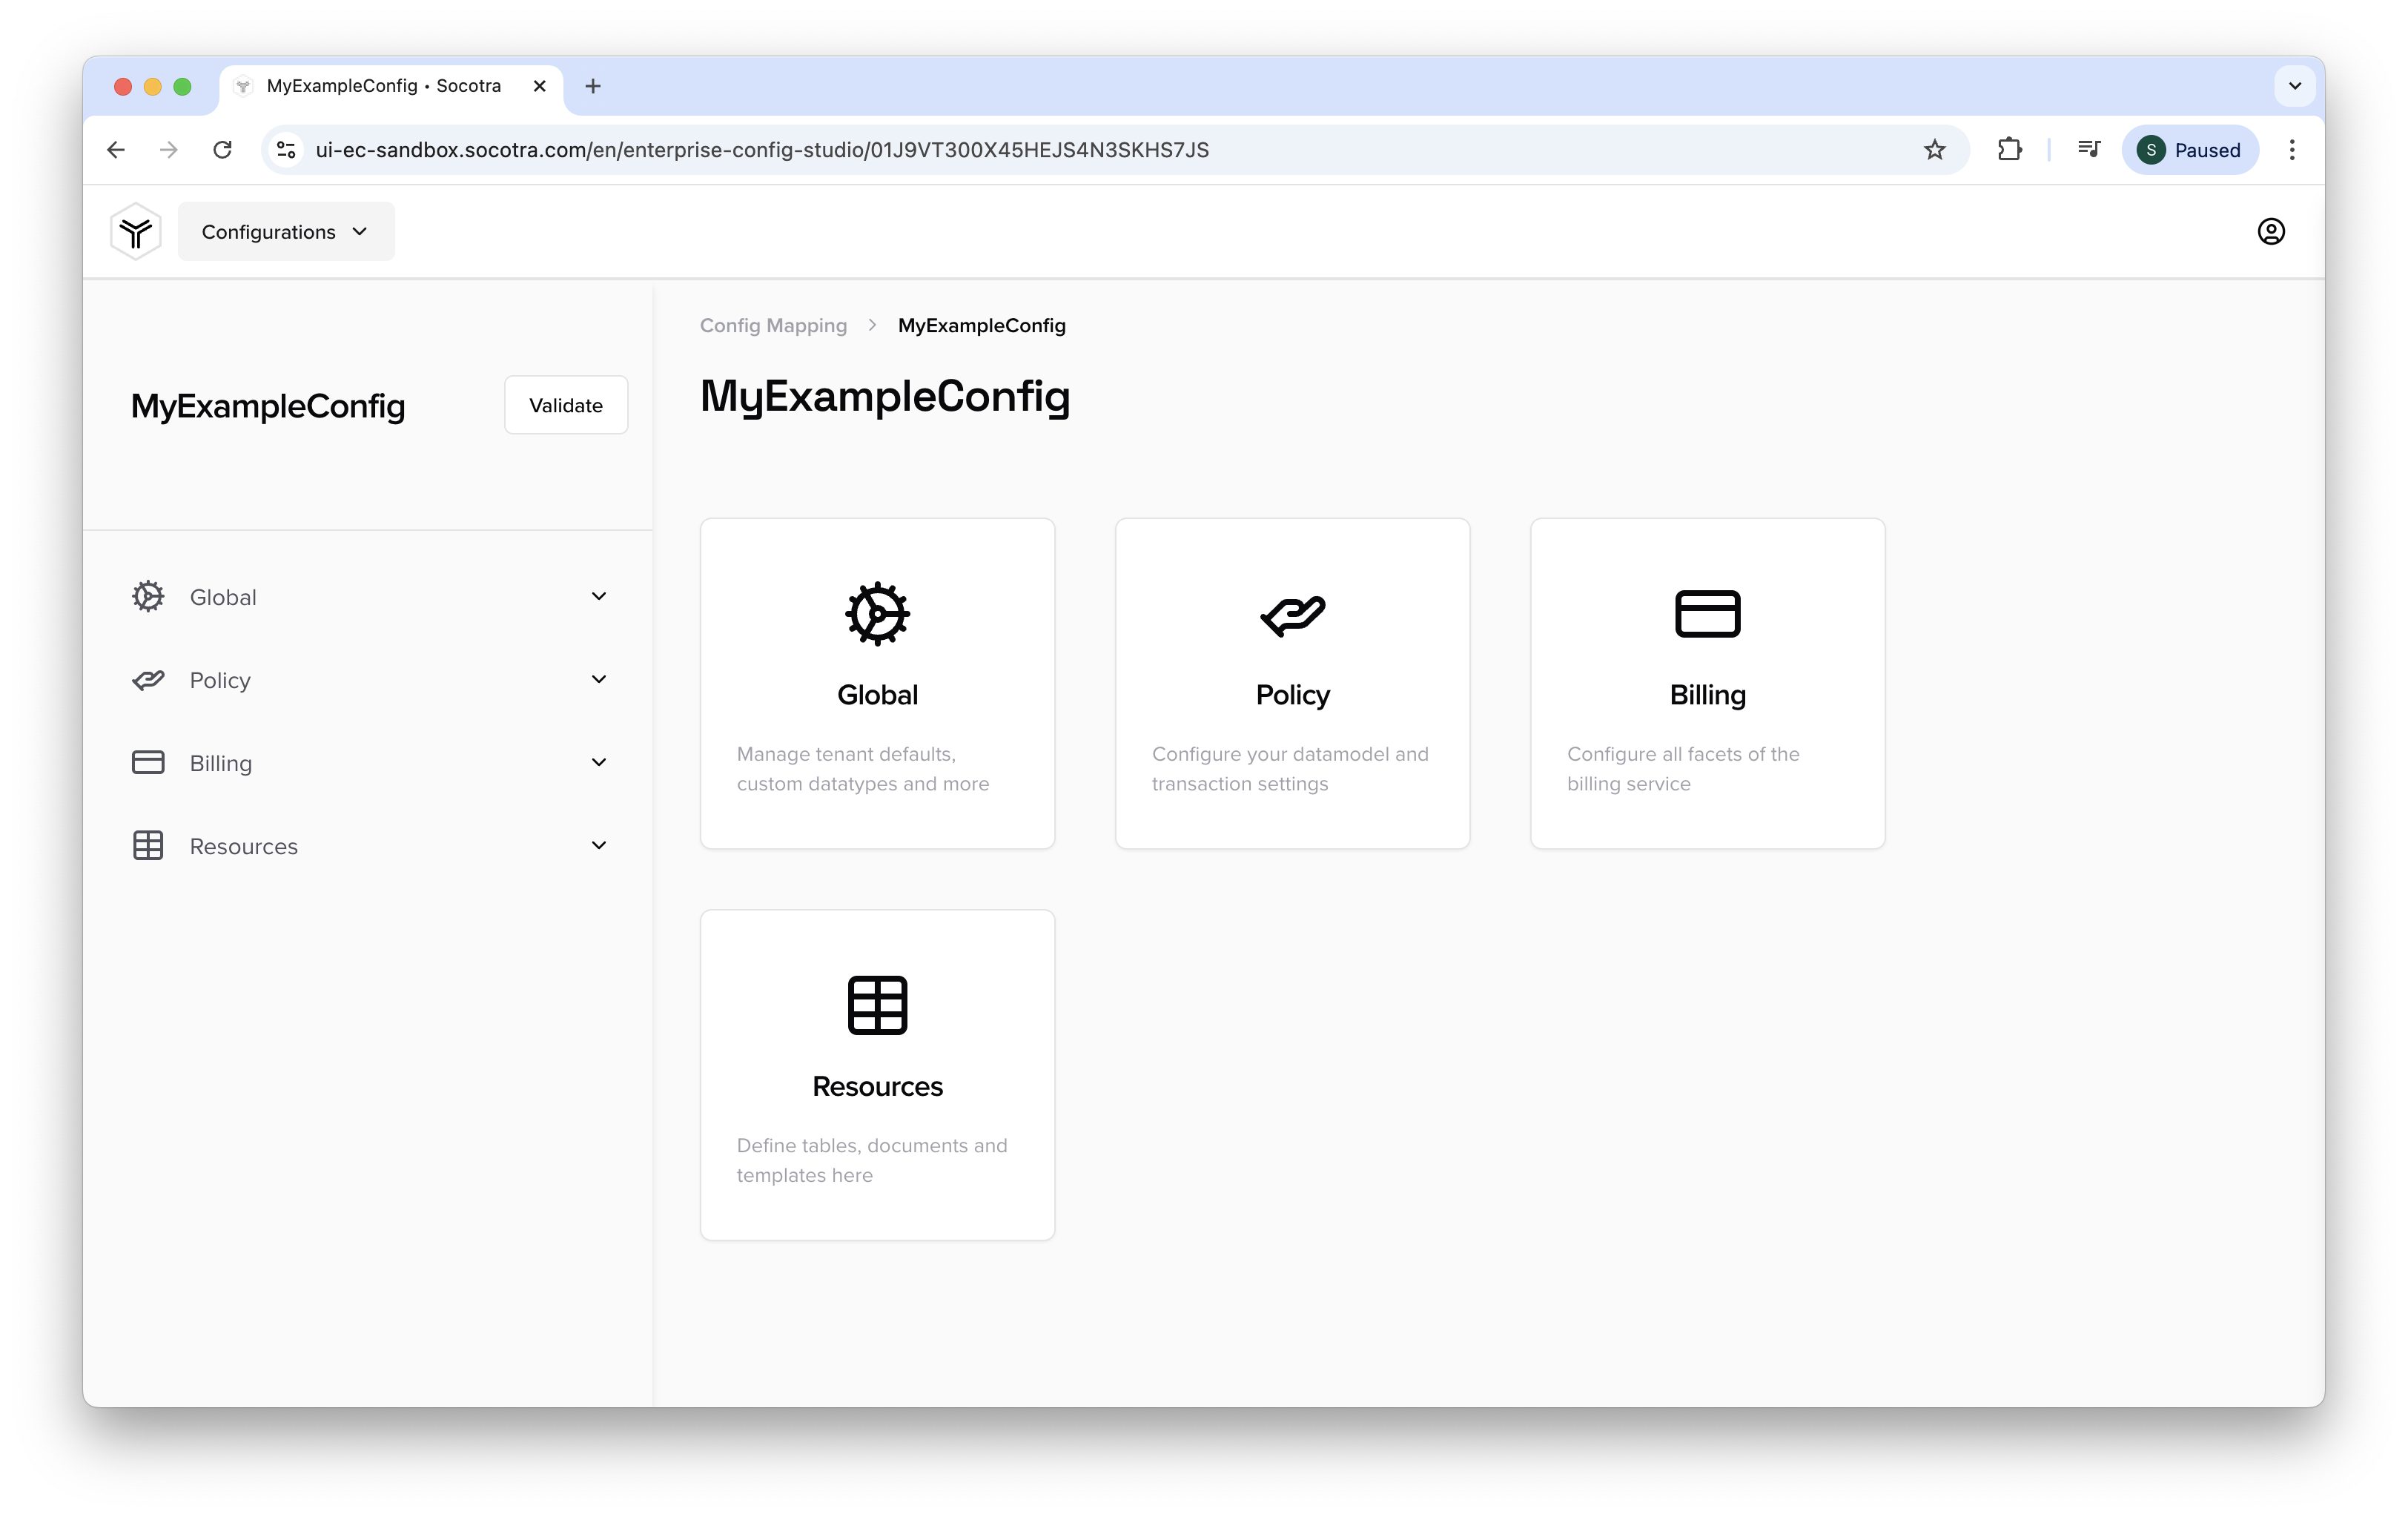This screenshot has width=2408, height=1517.
Task: Click the credit card icon on Billing card
Action: 1707,614
